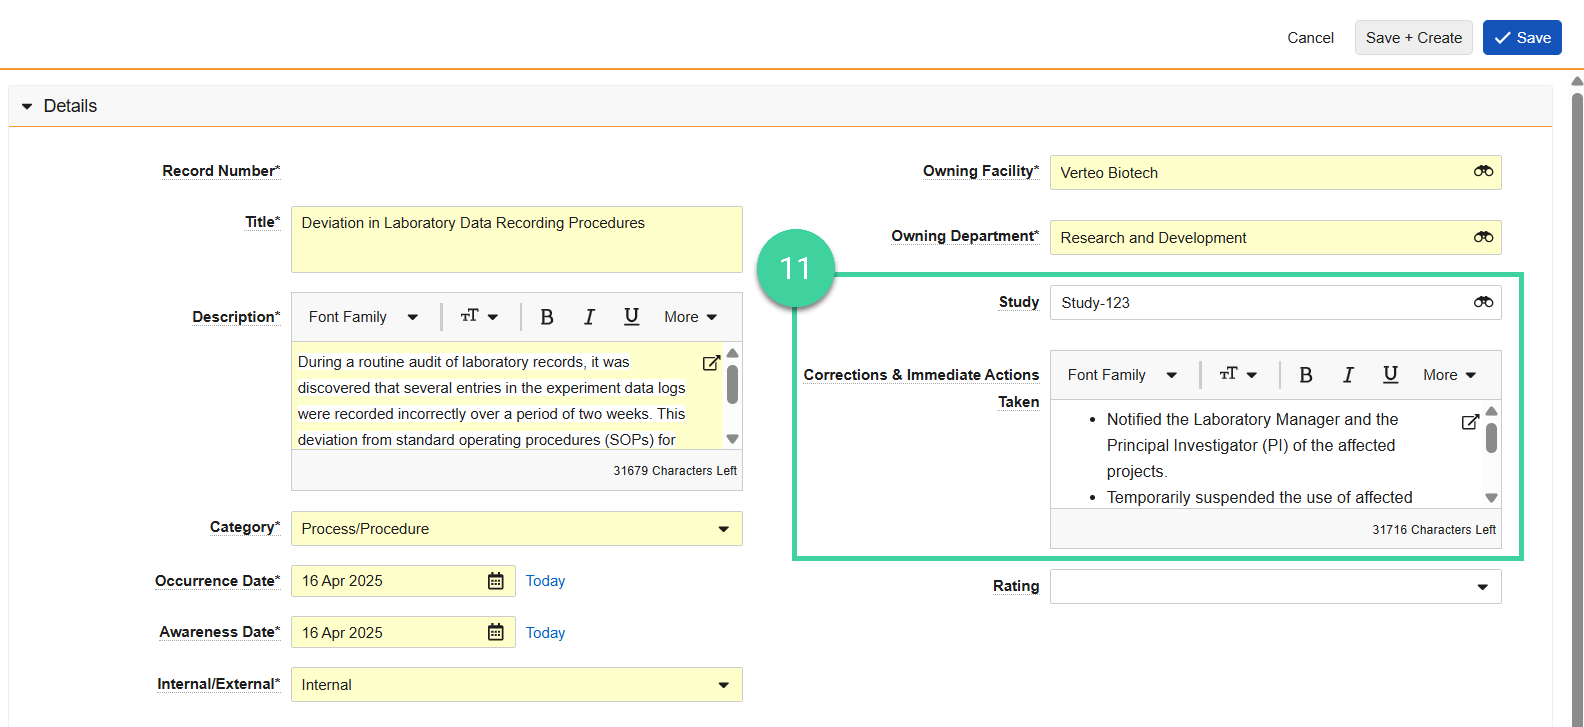Toggle Underline in the Corrections & Immediate Actions toolbar
The height and width of the screenshot is (727, 1584).
1390,375
